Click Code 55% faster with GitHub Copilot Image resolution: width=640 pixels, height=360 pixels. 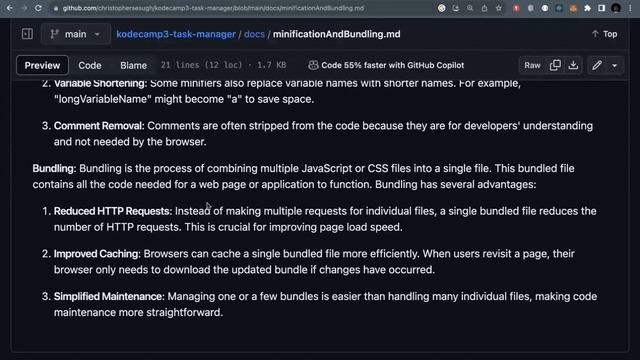coord(386,65)
